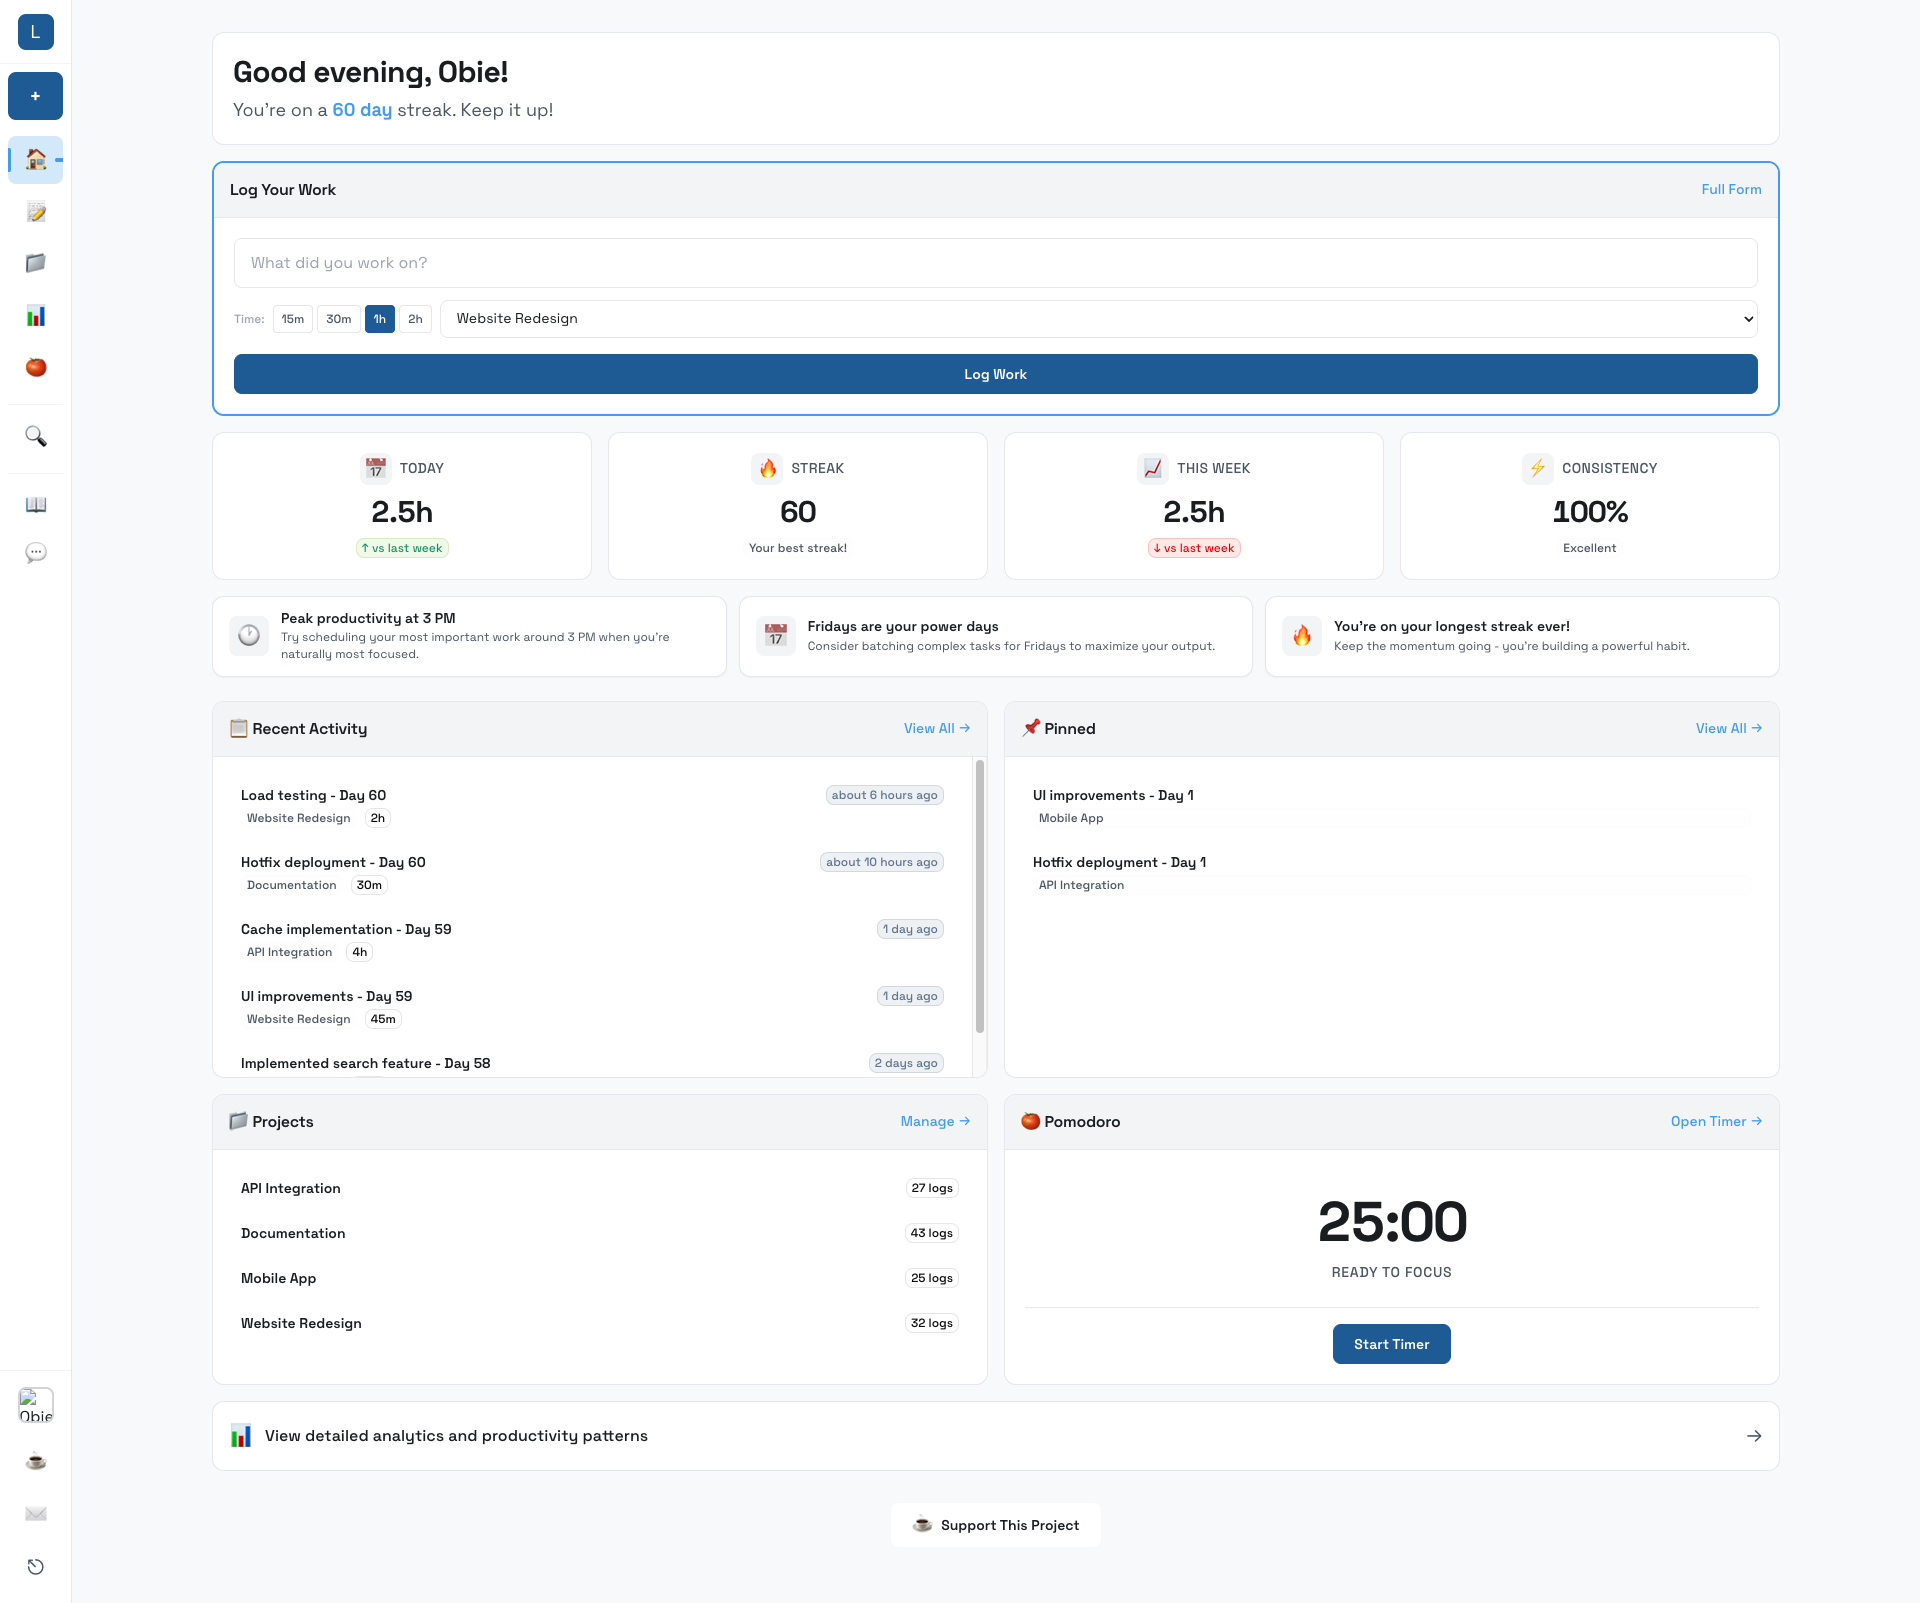Open projects via the folder sidebar icon
This screenshot has height=1603, width=1920.
point(35,263)
